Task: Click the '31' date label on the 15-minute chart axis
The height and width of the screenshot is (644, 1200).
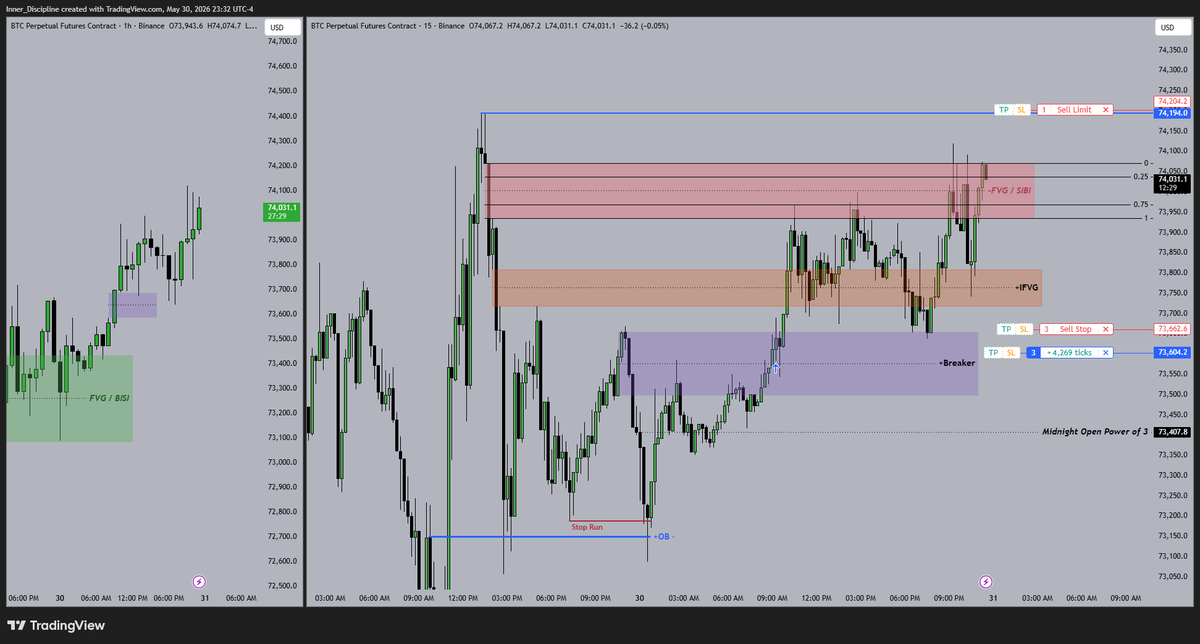Action: tap(993, 598)
